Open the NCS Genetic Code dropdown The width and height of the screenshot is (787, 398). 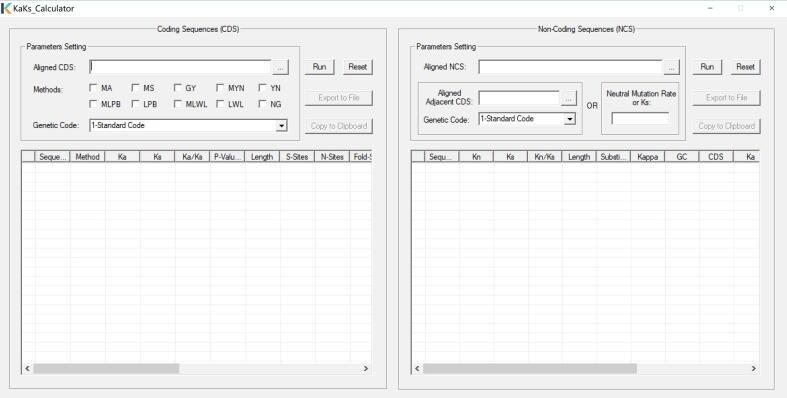click(x=570, y=119)
